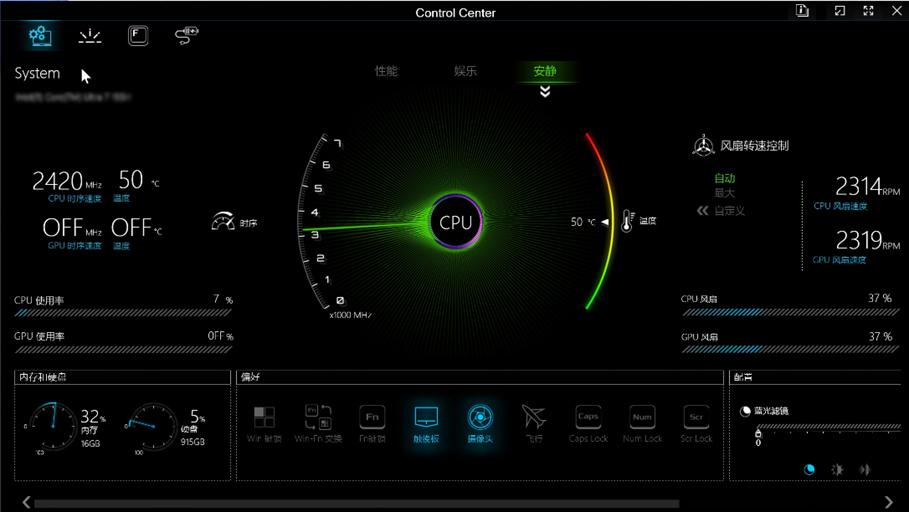
Task: Open the gaming mouse settings icon
Action: [x=187, y=36]
